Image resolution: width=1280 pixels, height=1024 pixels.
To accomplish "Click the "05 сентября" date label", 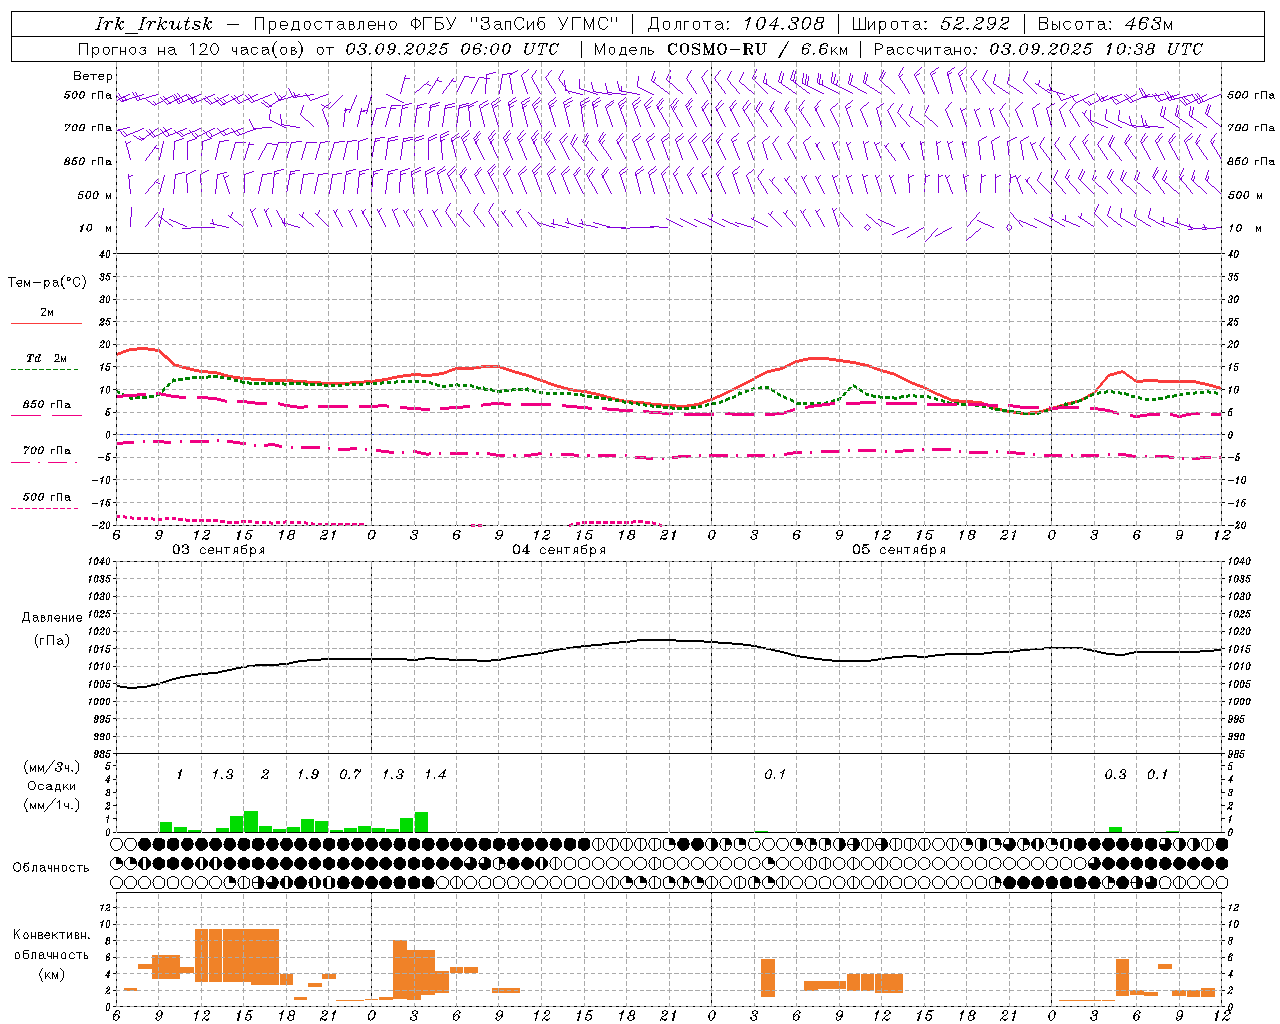I will pyautogui.click(x=899, y=550).
